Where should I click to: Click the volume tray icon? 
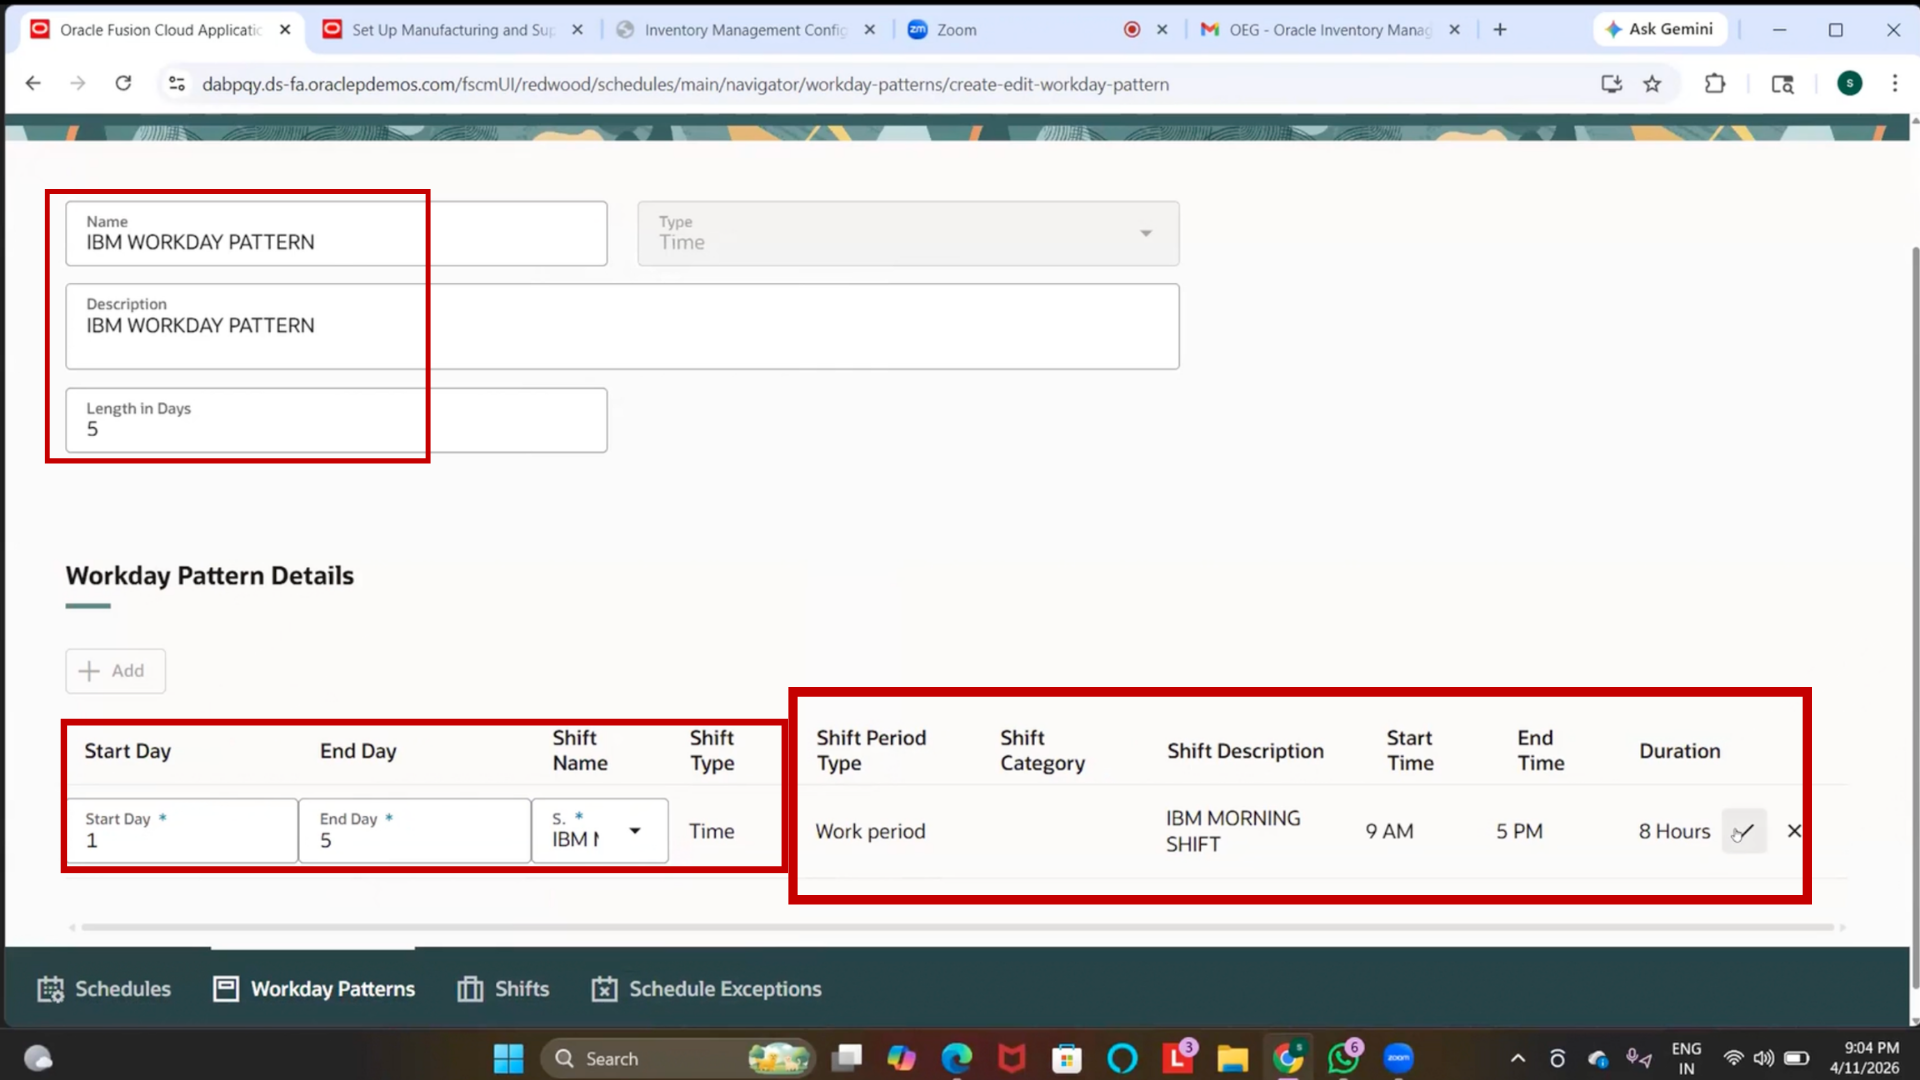(x=1764, y=1058)
